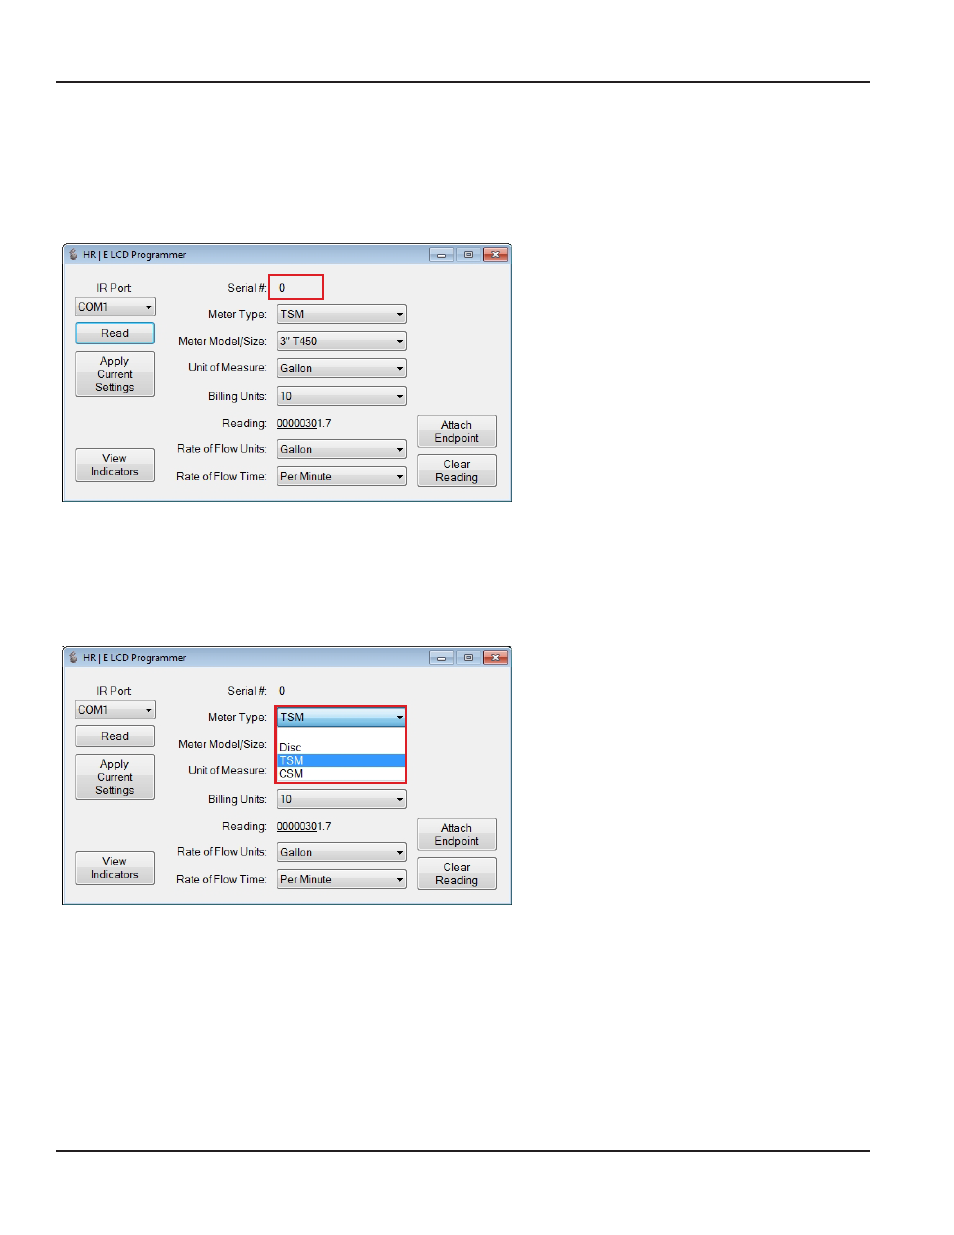Image resolution: width=954 pixels, height=1235 pixels.
Task: Open Billing Units dropdown in lower window
Action: tap(341, 799)
